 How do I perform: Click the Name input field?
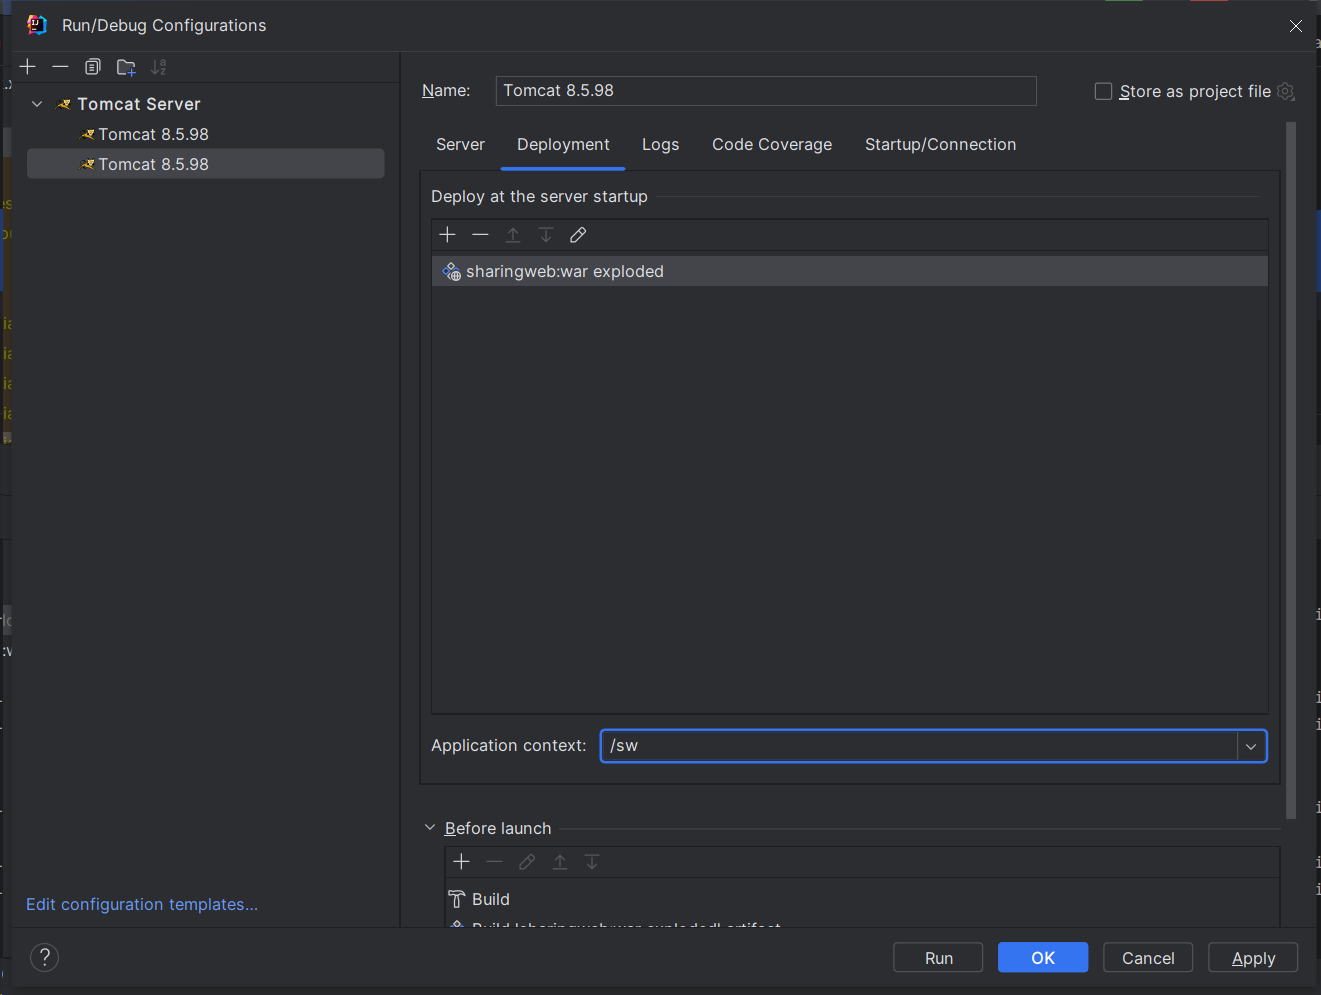click(766, 91)
